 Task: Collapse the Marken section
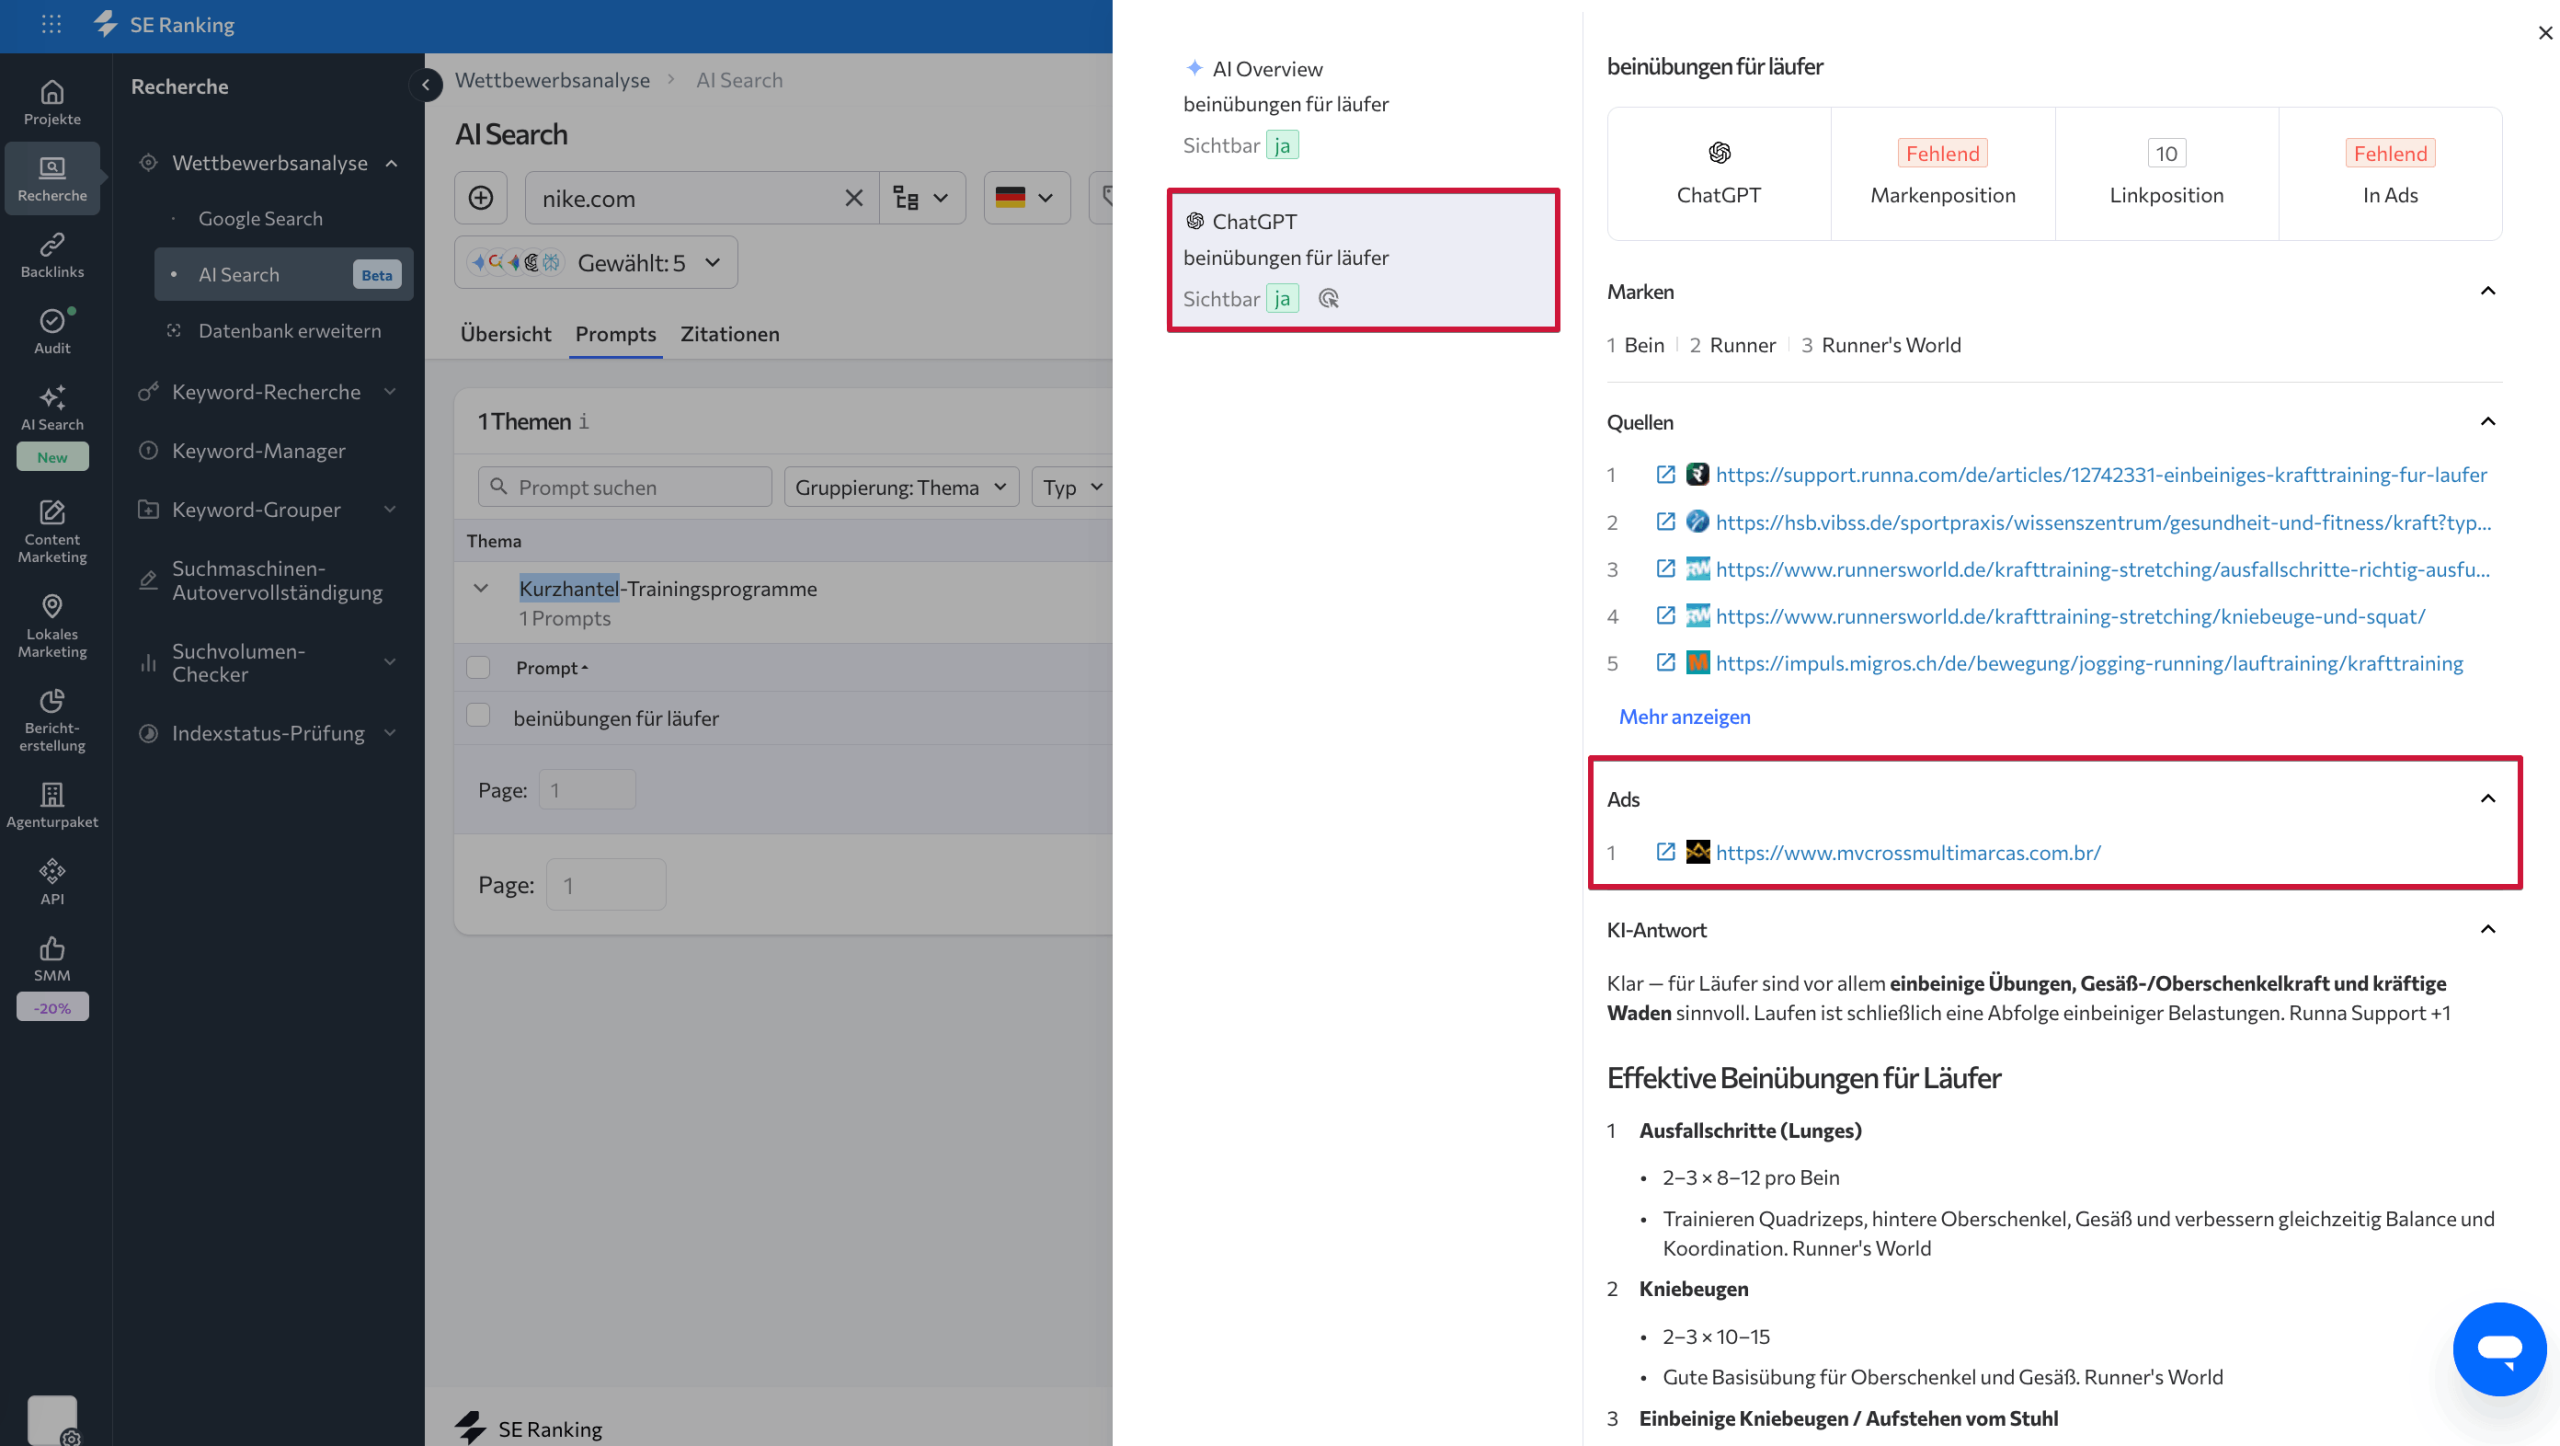tap(2488, 291)
